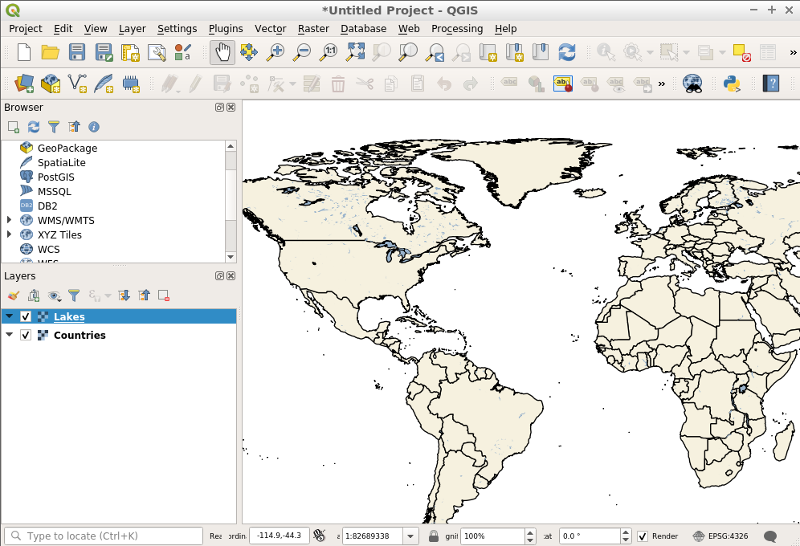800x546 pixels.
Task: Open the Raster menu
Action: (313, 29)
